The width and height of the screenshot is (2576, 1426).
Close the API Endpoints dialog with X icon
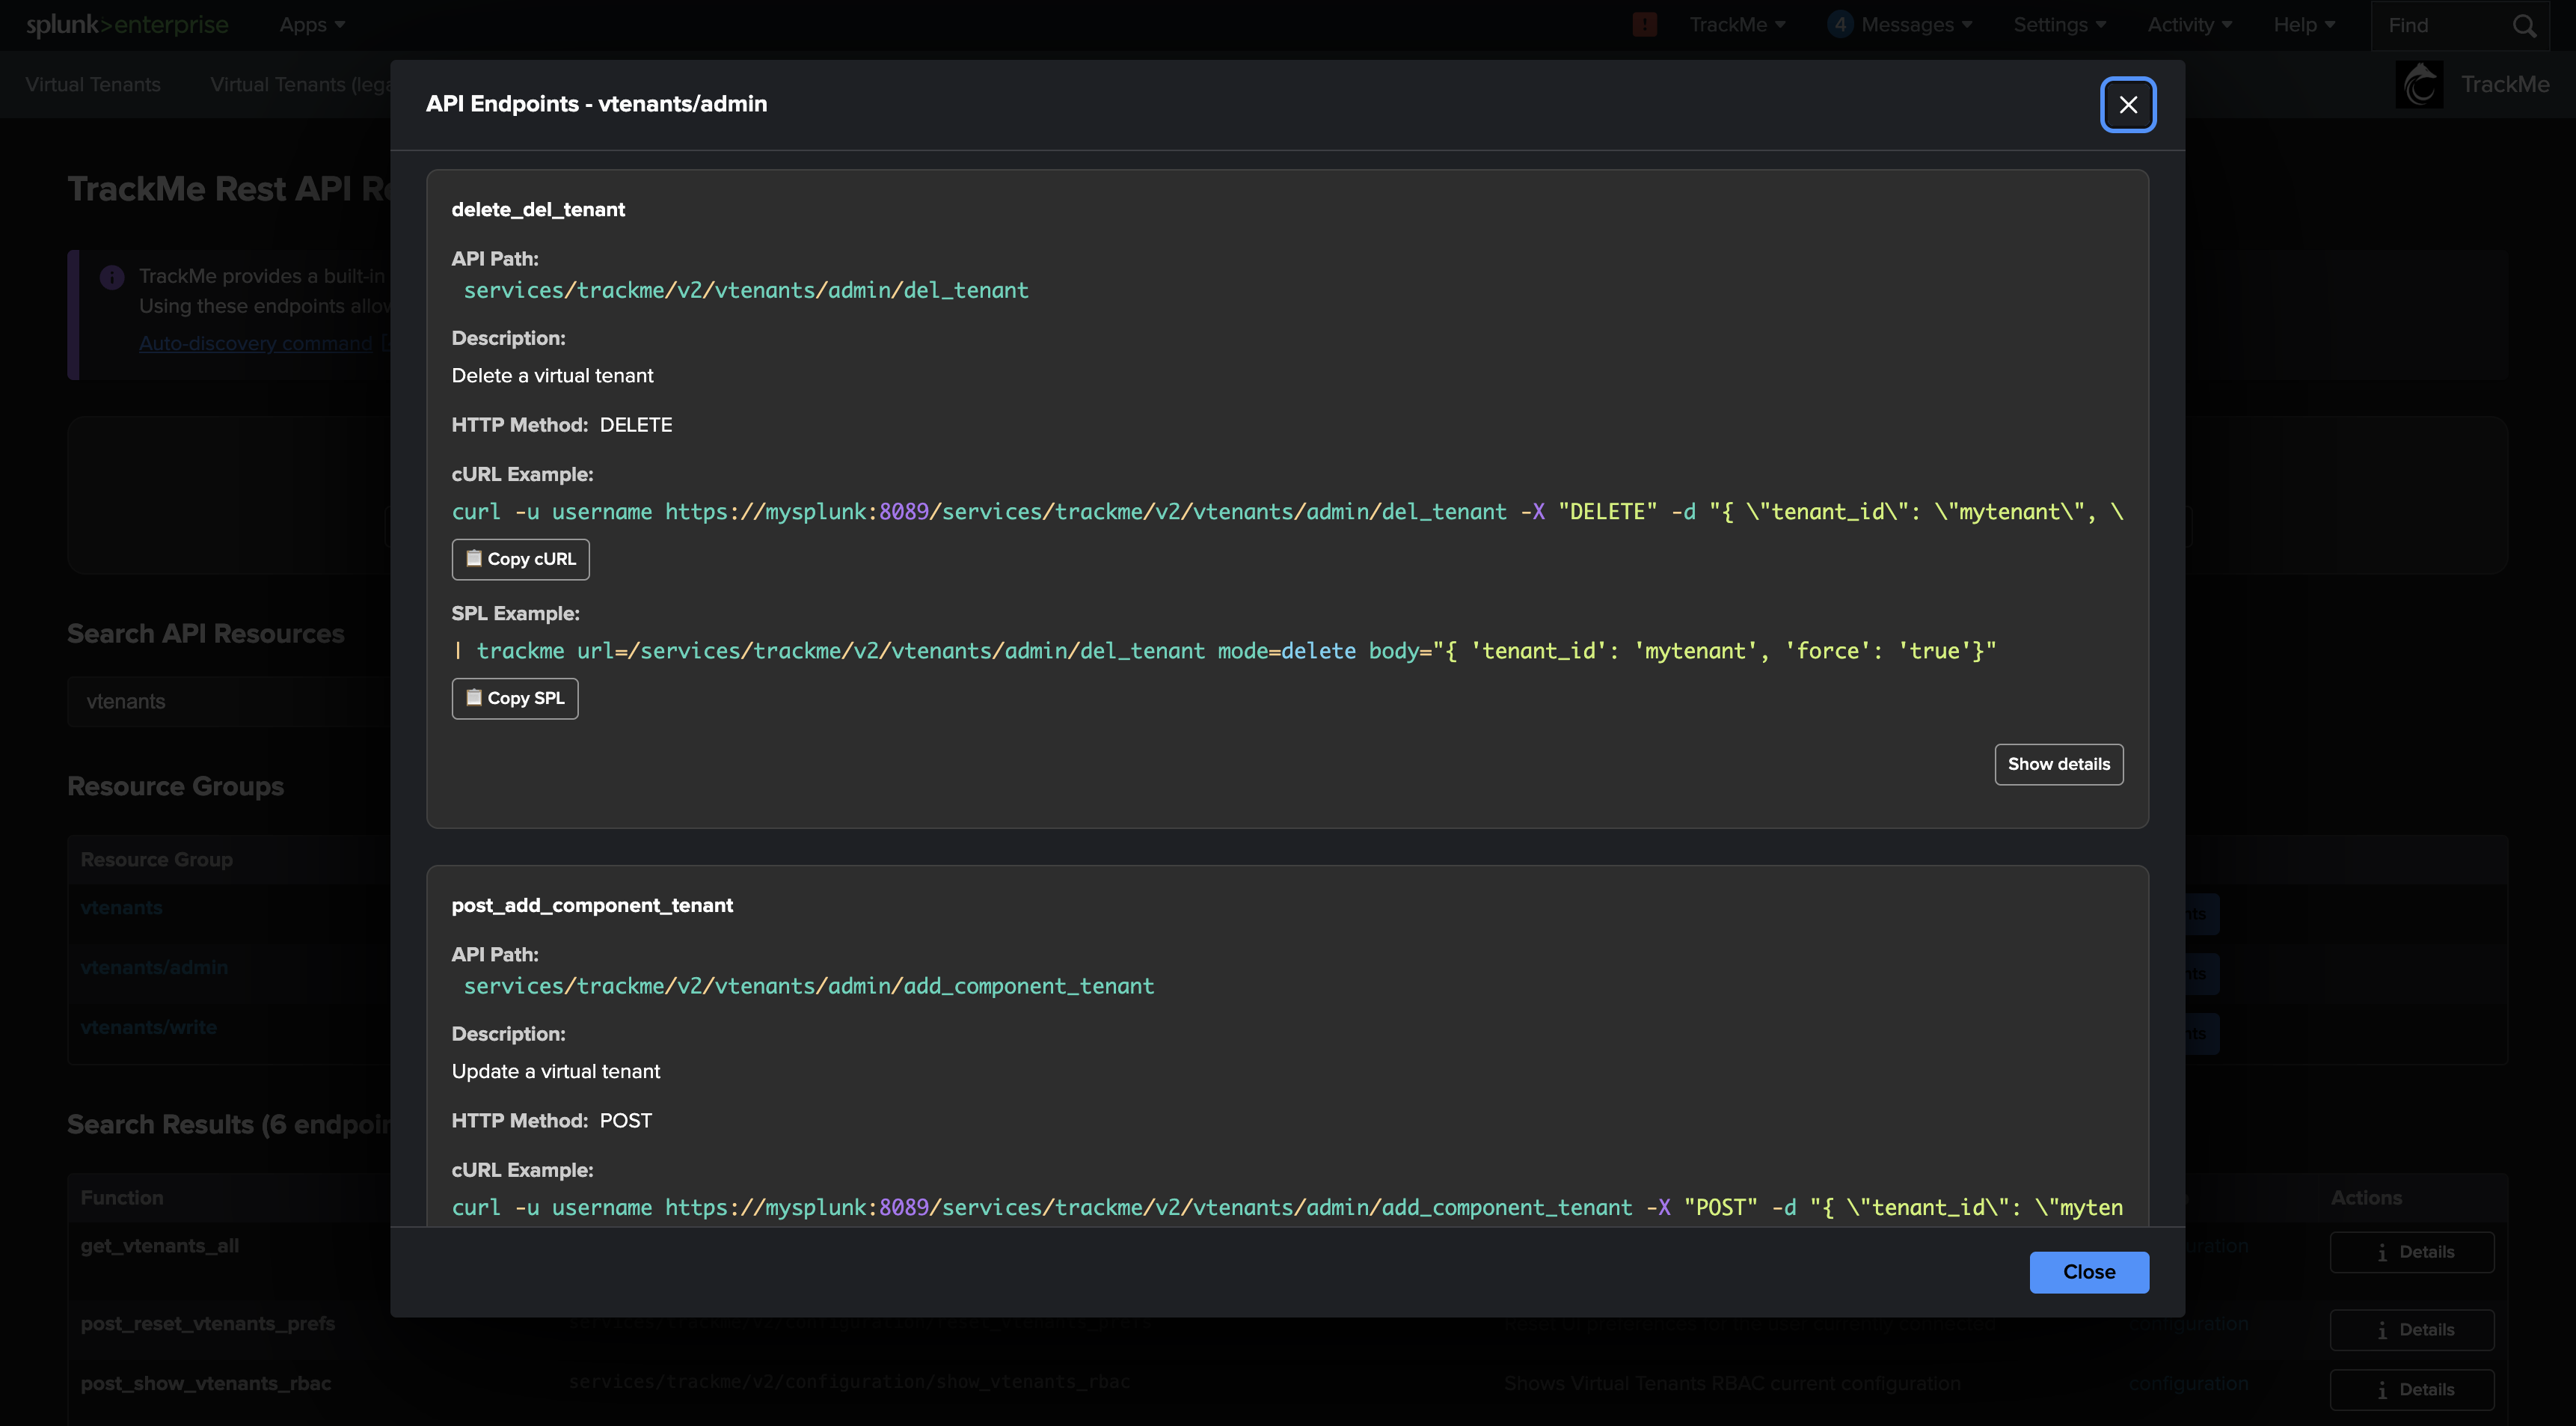pyautogui.click(x=2127, y=104)
